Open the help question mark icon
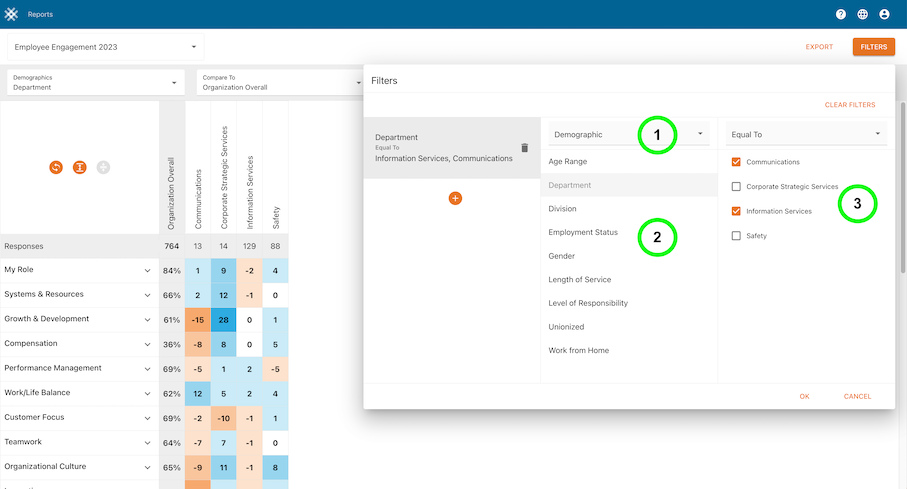 [x=841, y=15]
